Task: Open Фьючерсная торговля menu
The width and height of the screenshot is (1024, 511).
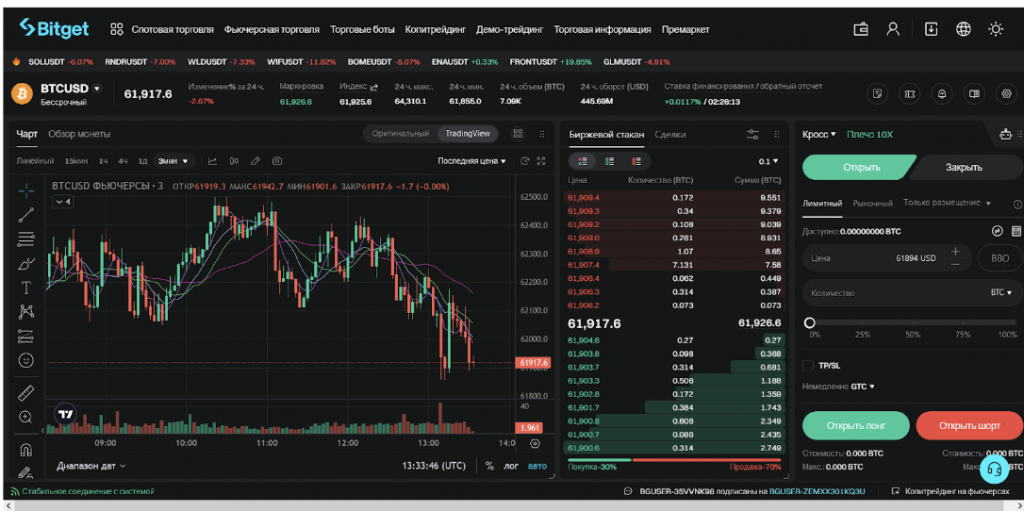Action: click(x=272, y=29)
